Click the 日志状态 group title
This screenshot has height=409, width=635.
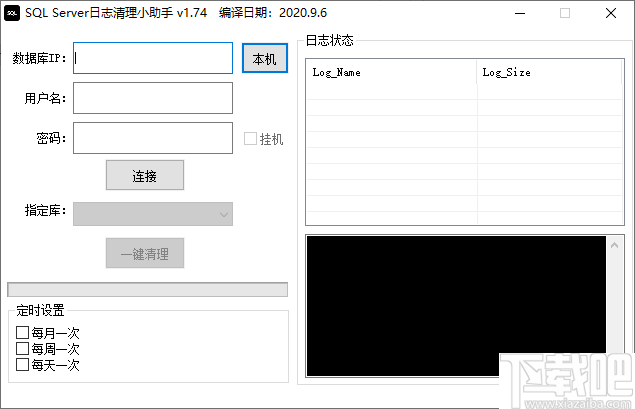coord(329,40)
